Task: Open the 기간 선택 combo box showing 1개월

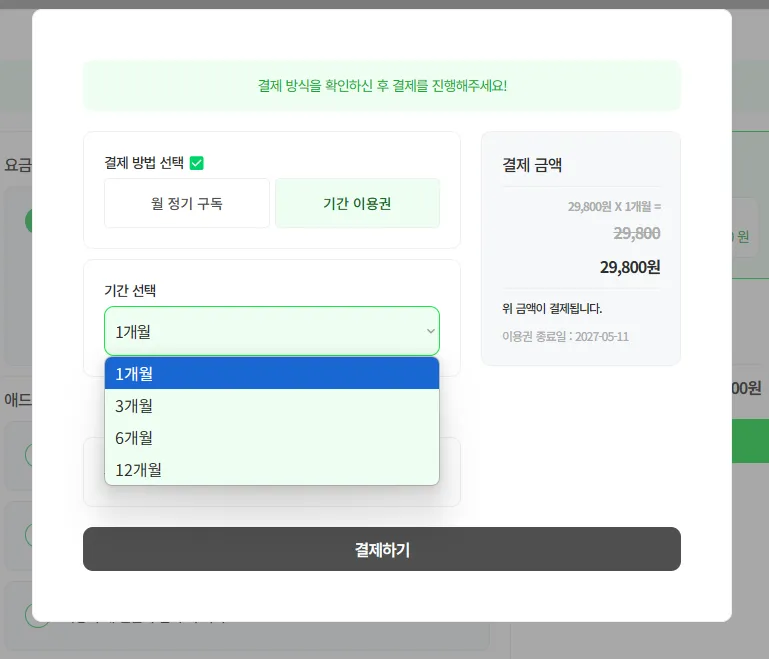Action: 272,331
